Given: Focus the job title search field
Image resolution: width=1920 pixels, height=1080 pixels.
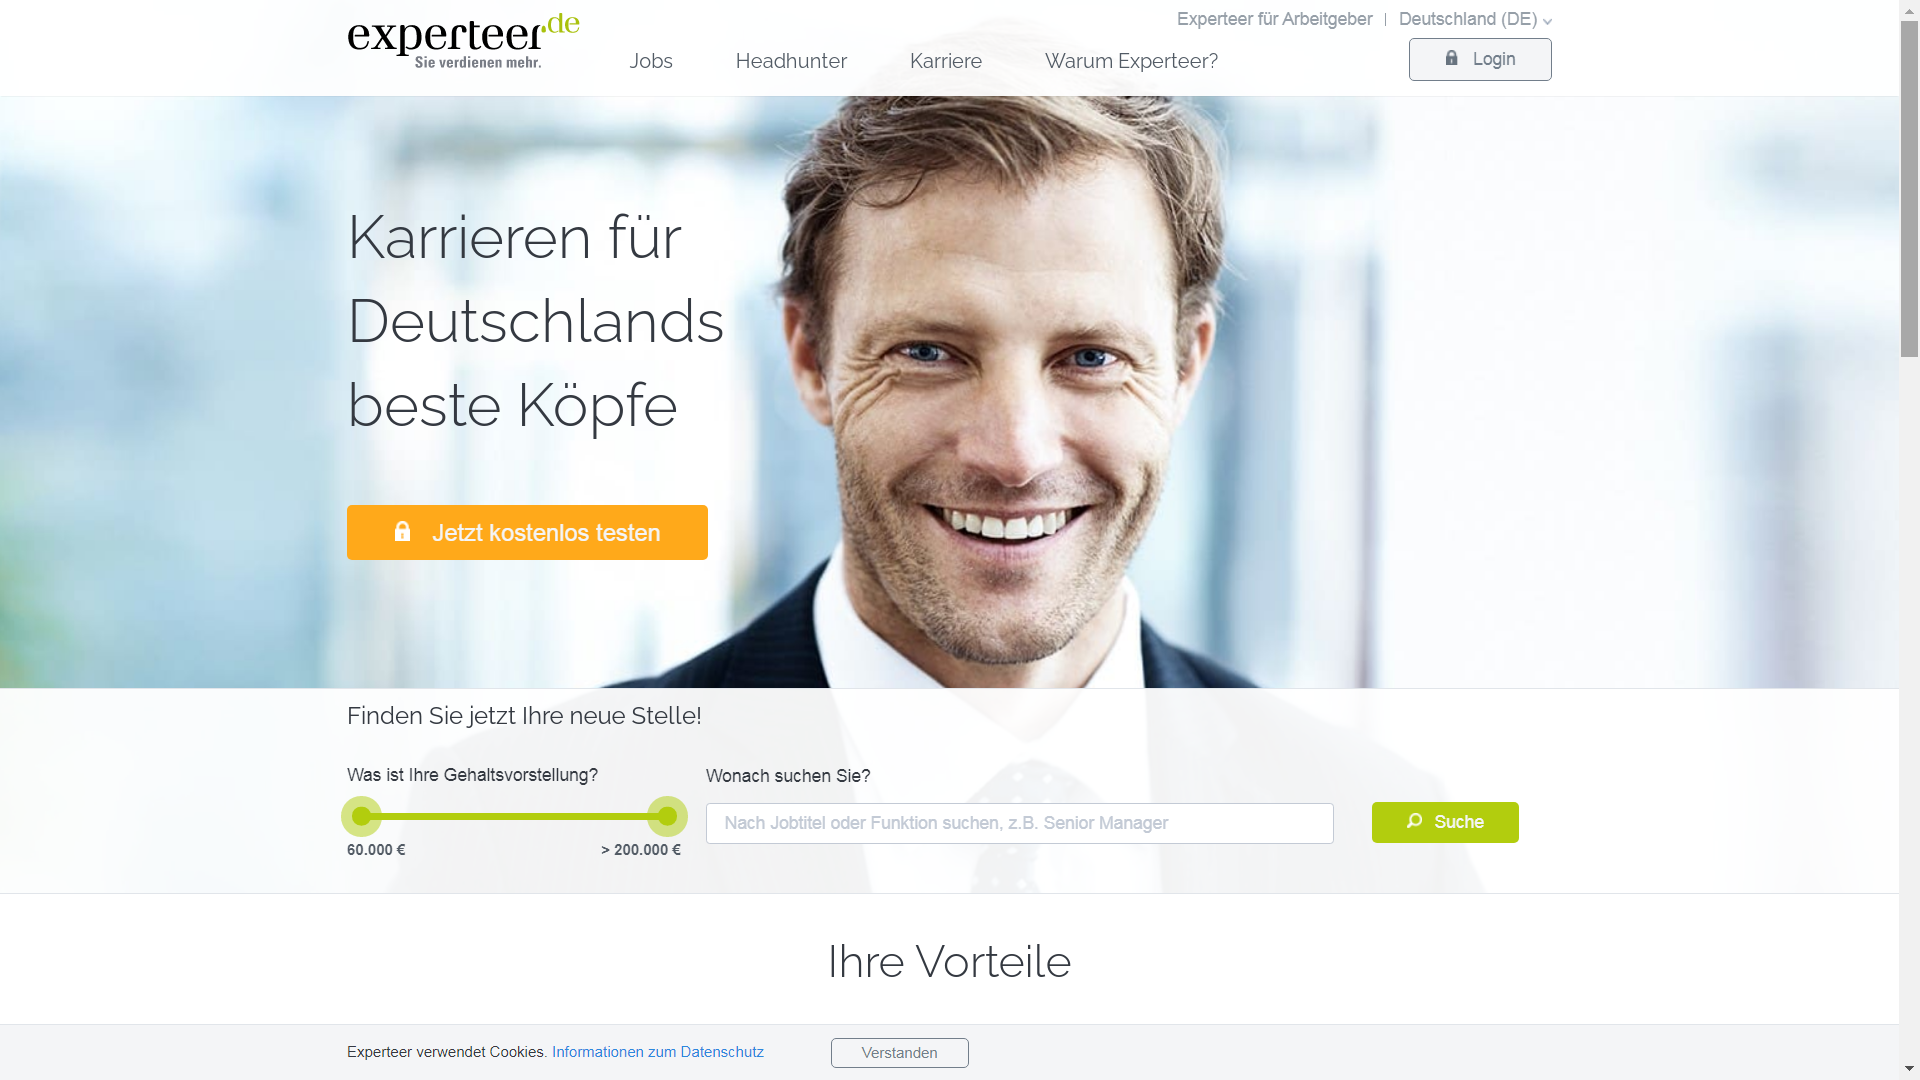Looking at the screenshot, I should coord(1019,823).
